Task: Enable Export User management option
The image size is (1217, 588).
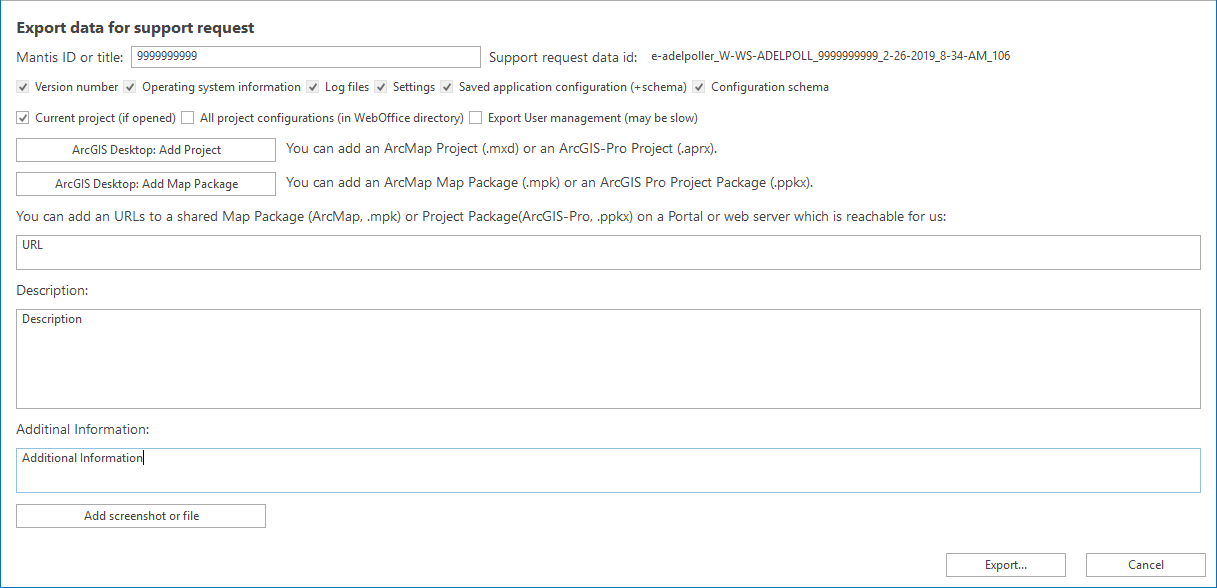Action: pyautogui.click(x=475, y=118)
